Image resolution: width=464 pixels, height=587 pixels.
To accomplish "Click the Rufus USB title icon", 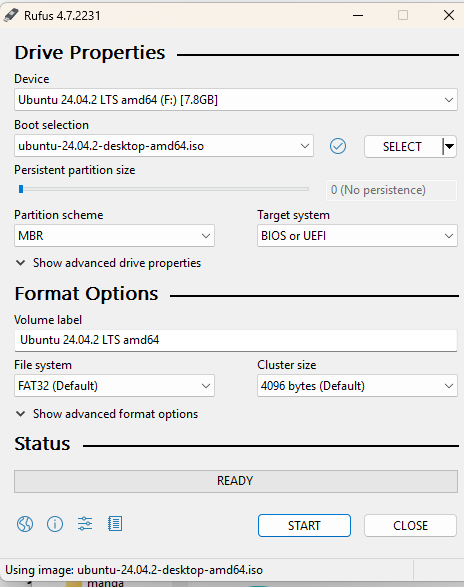I will coord(11,15).
